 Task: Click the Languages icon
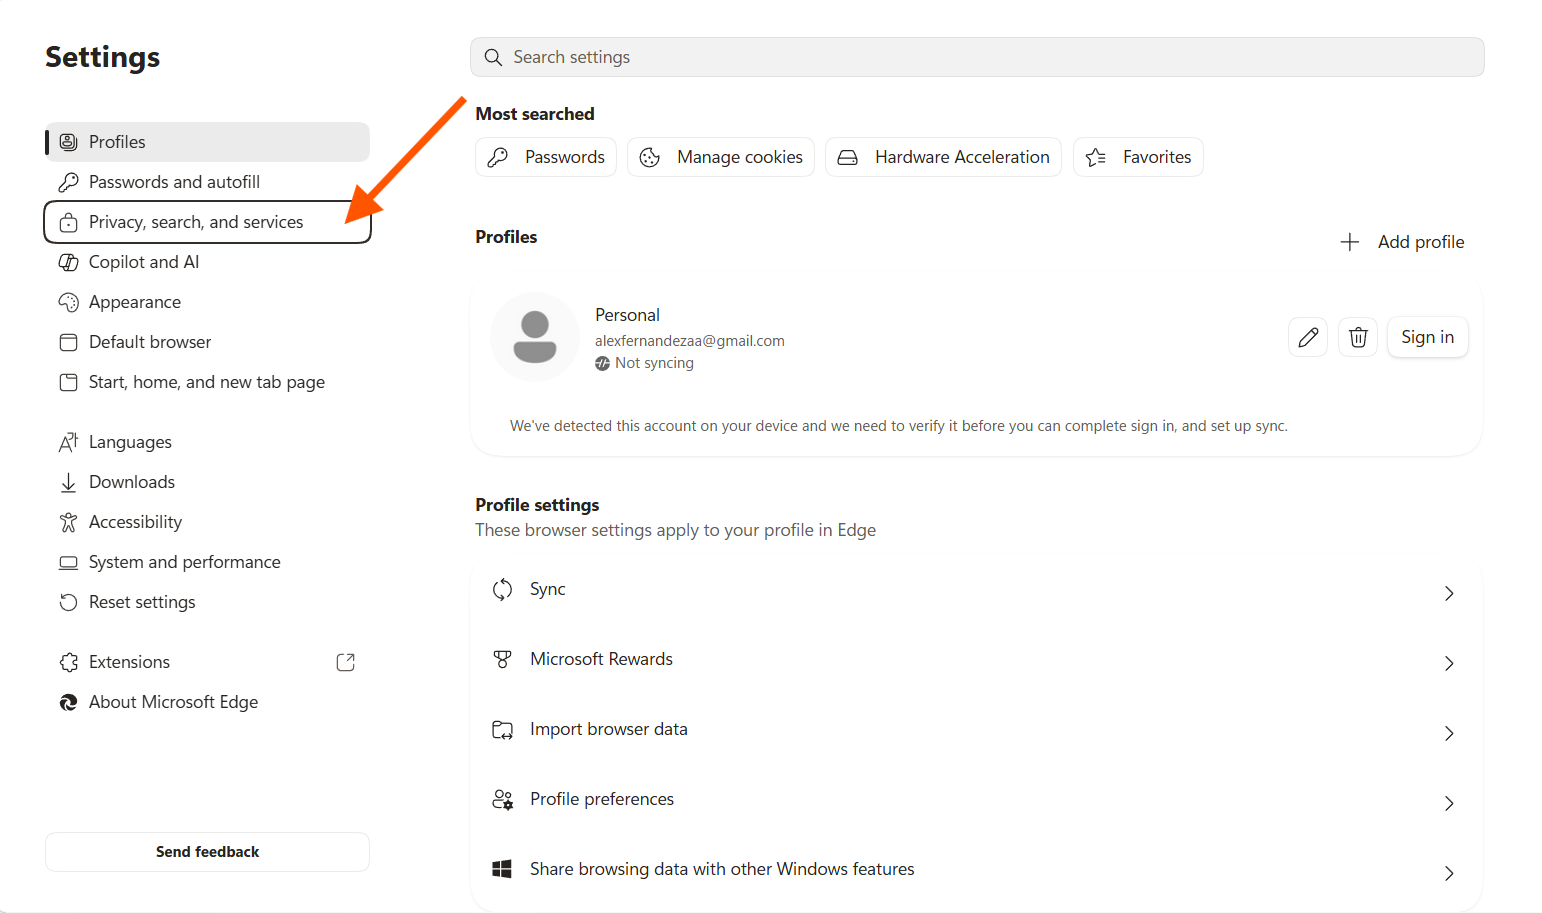tap(68, 442)
